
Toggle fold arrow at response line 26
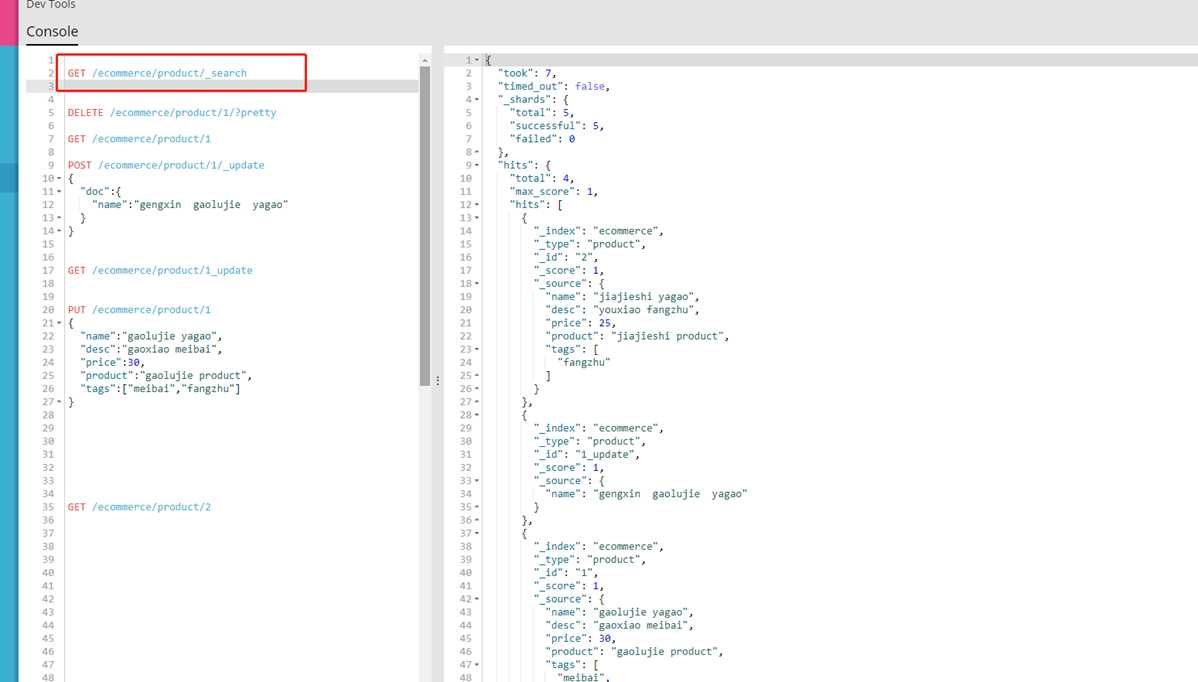[x=478, y=389]
